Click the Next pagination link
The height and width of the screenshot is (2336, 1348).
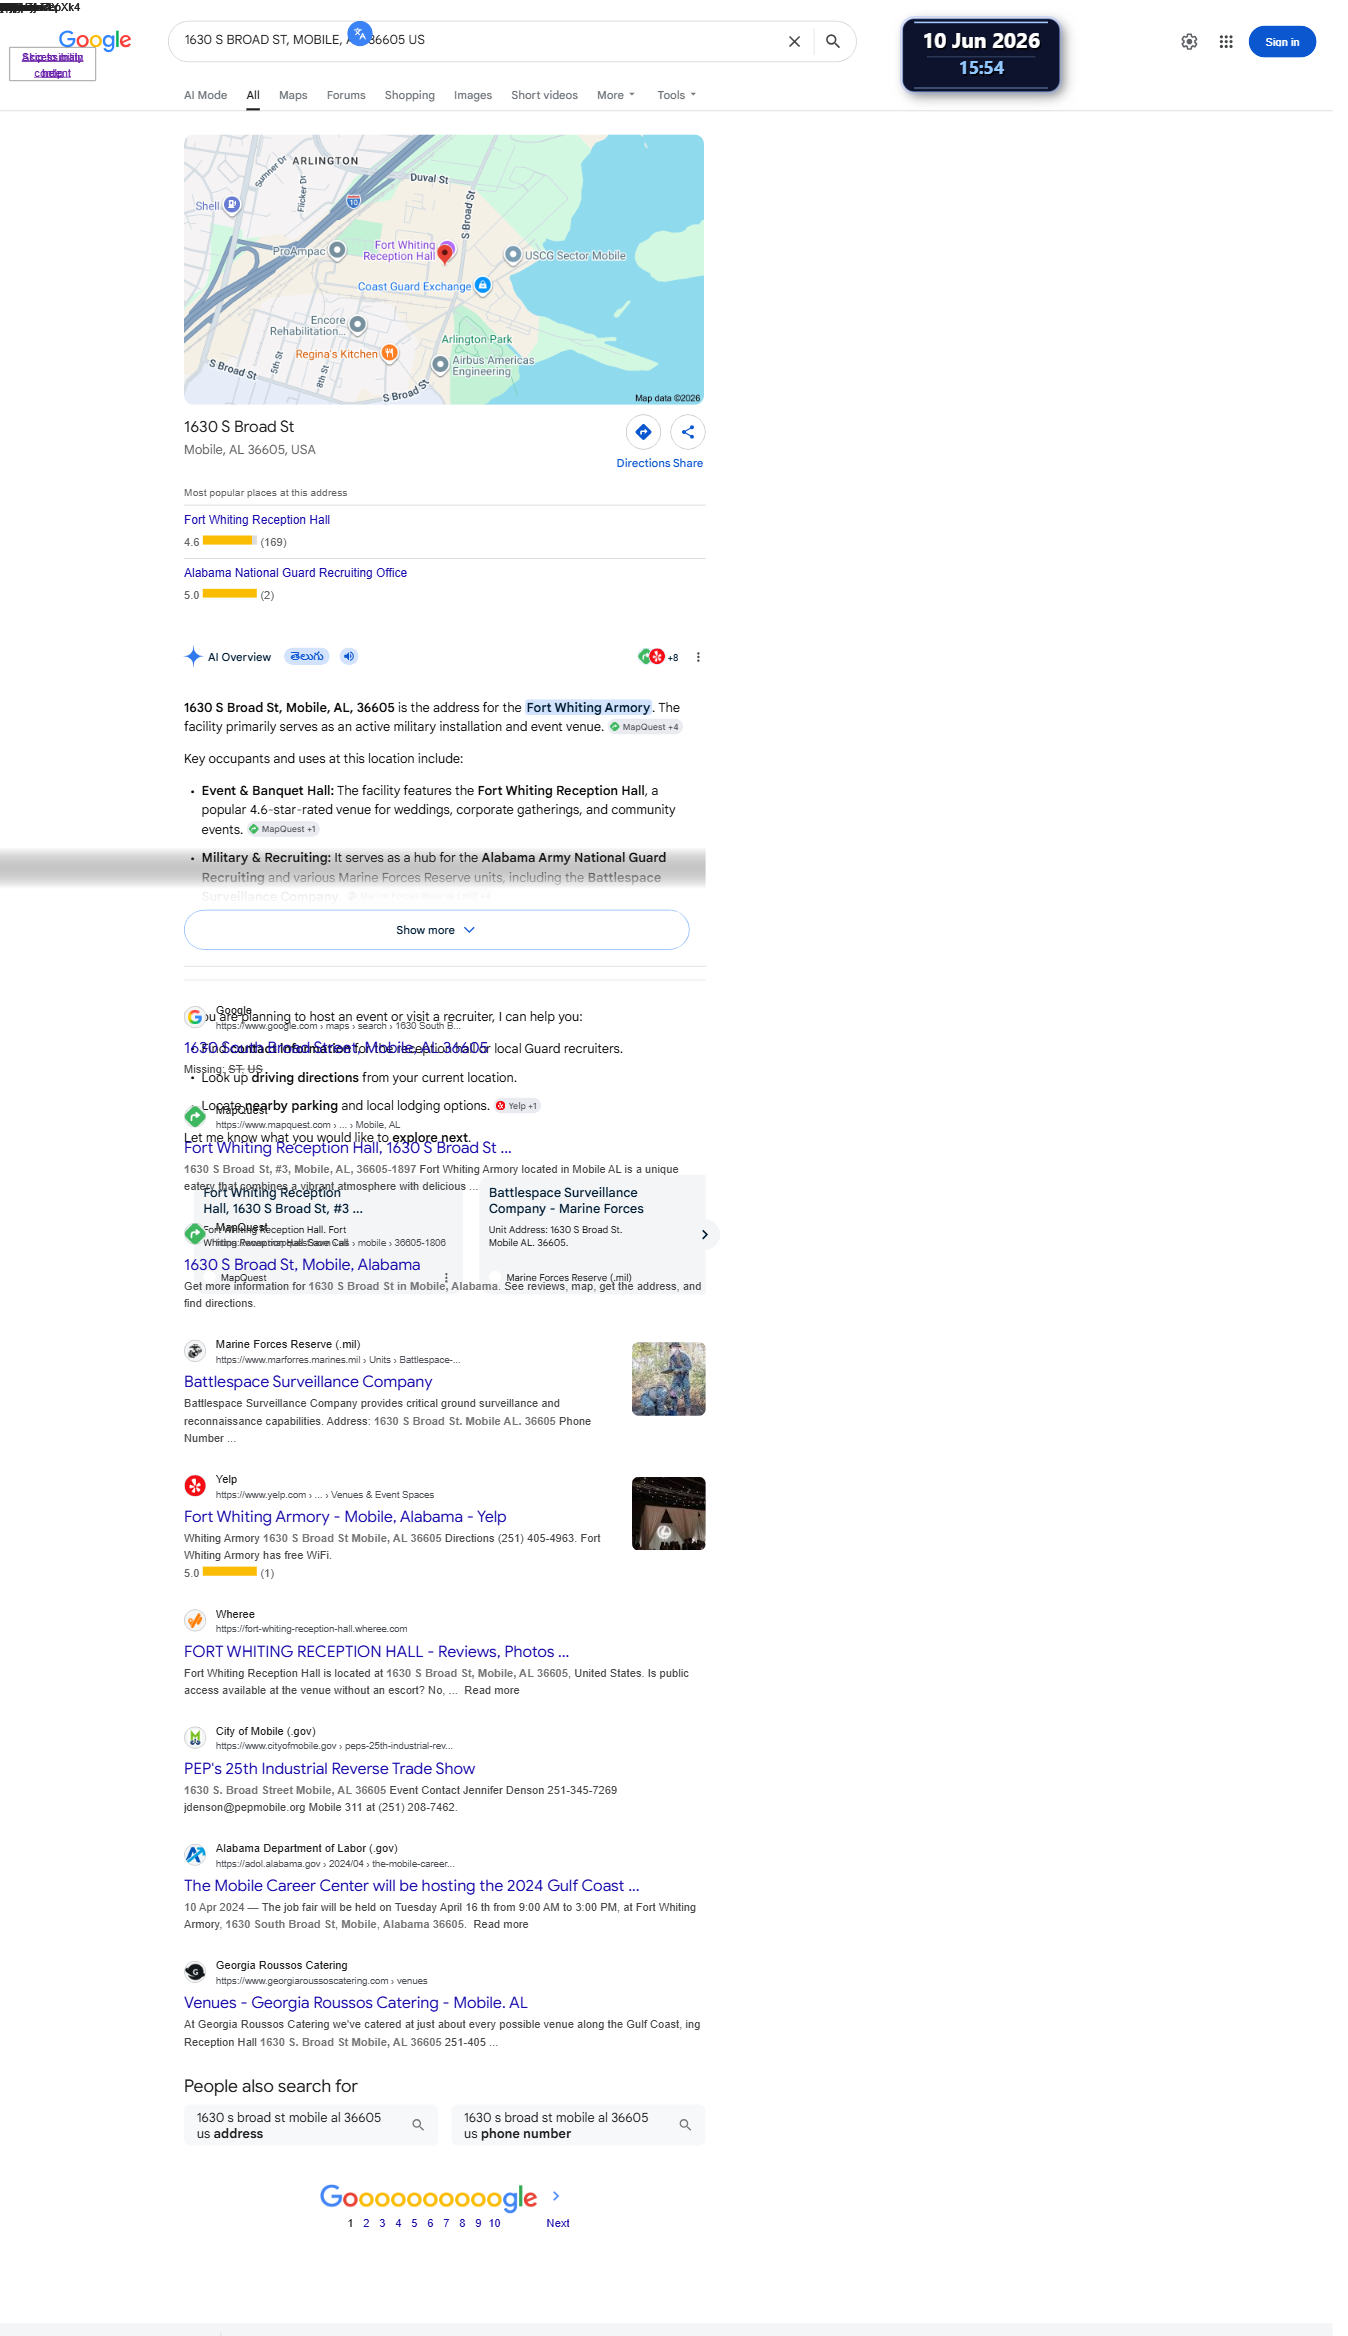click(558, 2223)
